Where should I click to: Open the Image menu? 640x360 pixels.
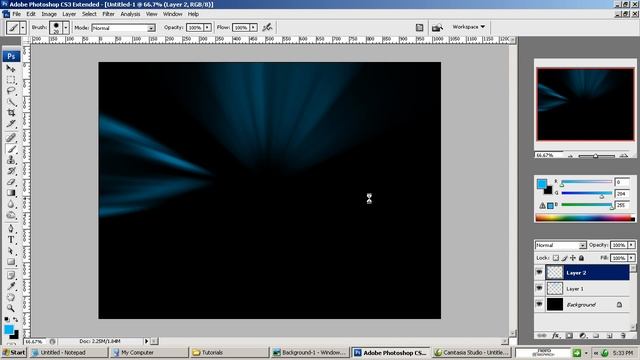pyautogui.click(x=49, y=14)
